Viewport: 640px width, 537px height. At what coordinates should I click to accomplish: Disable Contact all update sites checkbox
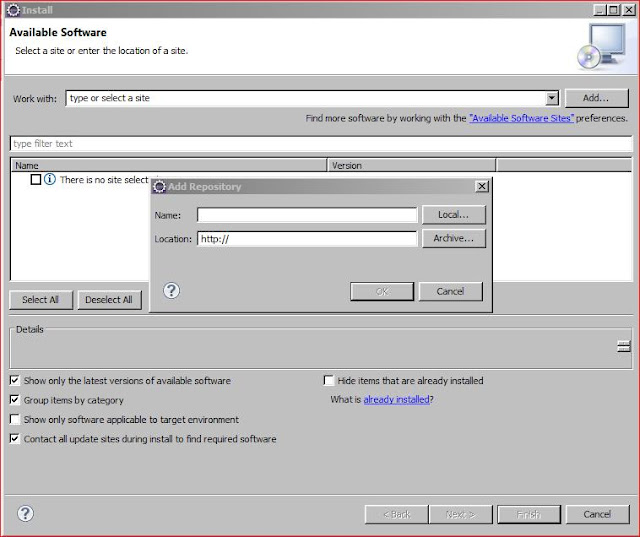click(15, 438)
